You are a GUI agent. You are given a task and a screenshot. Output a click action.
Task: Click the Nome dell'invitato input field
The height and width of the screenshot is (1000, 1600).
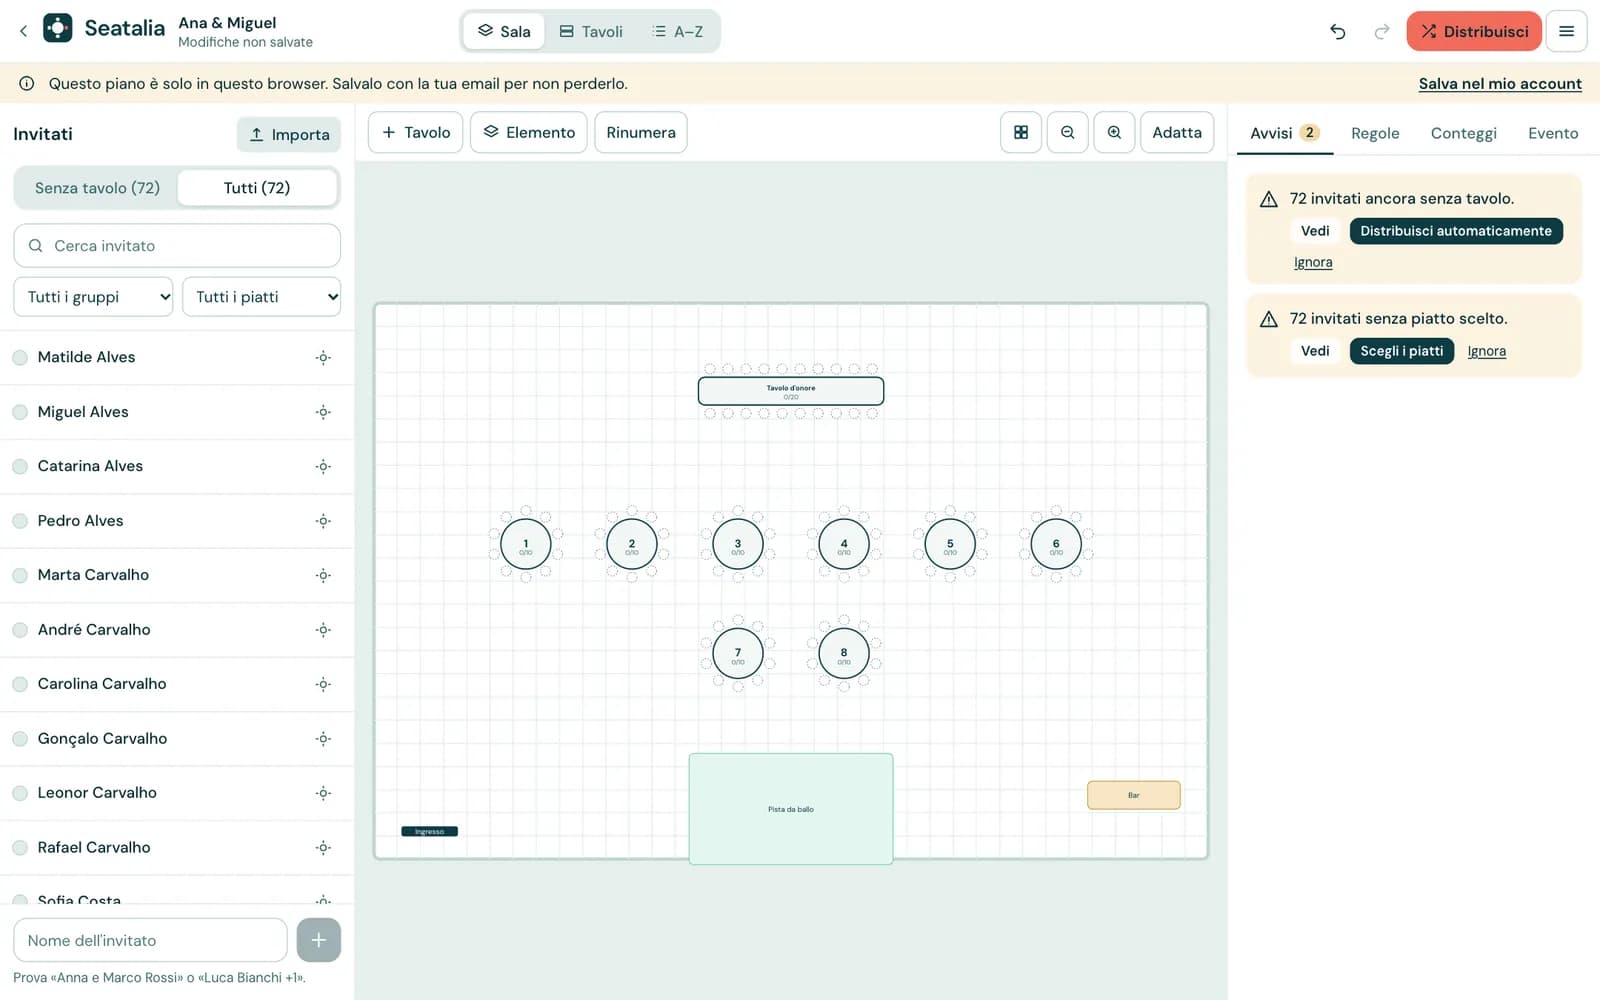150,940
